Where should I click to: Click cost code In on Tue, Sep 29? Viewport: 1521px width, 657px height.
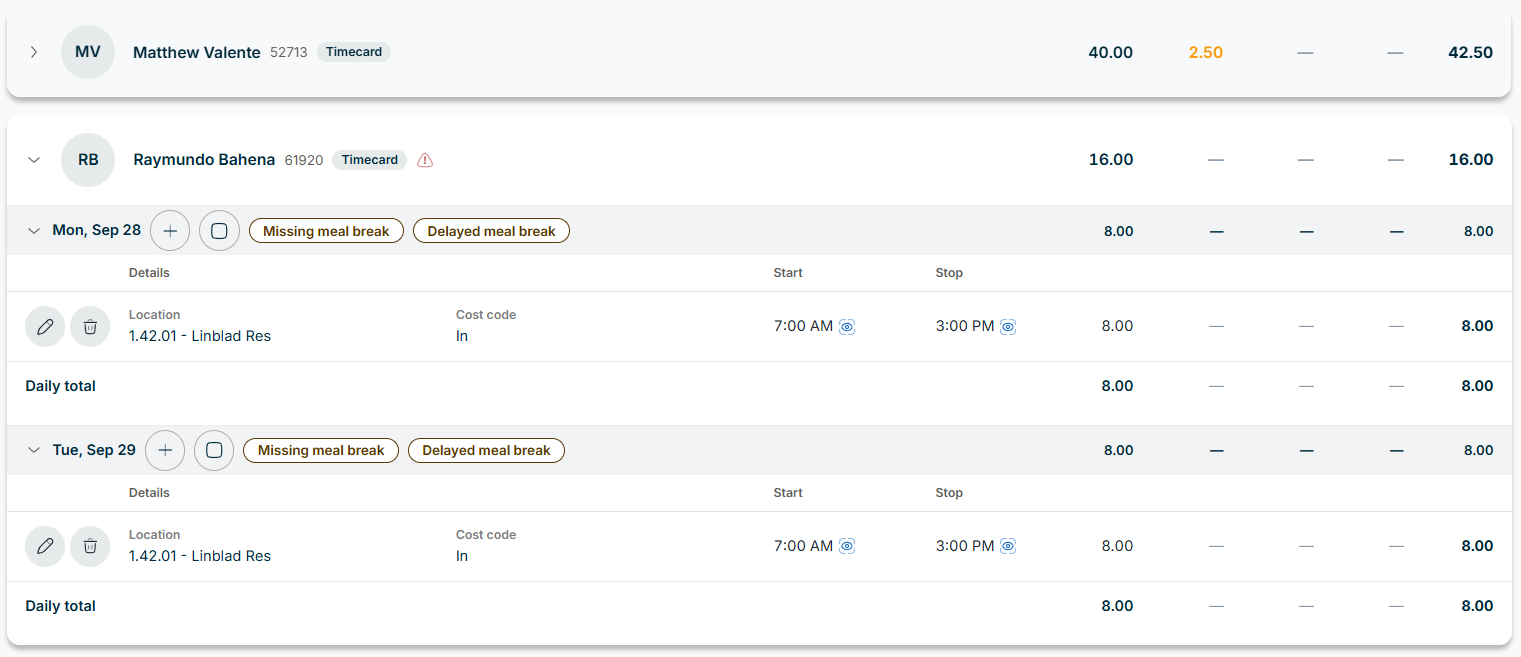pyautogui.click(x=462, y=556)
